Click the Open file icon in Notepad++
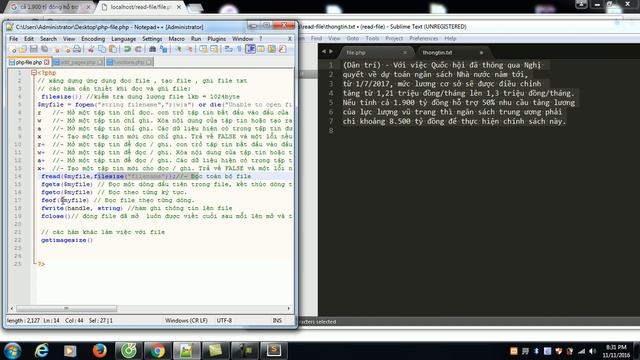 (23, 49)
